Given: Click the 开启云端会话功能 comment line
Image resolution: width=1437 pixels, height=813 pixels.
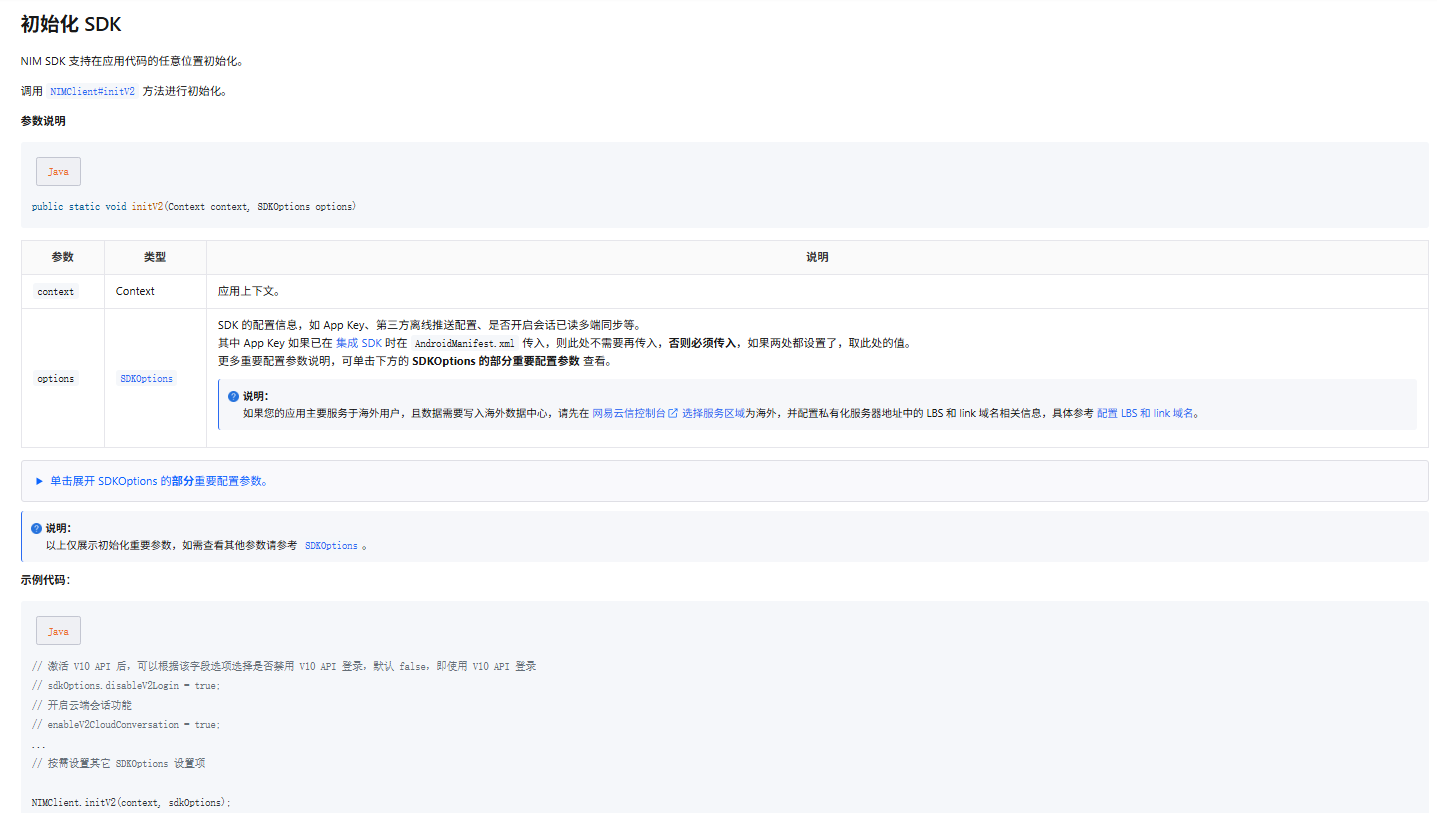Looking at the screenshot, I should [82, 705].
